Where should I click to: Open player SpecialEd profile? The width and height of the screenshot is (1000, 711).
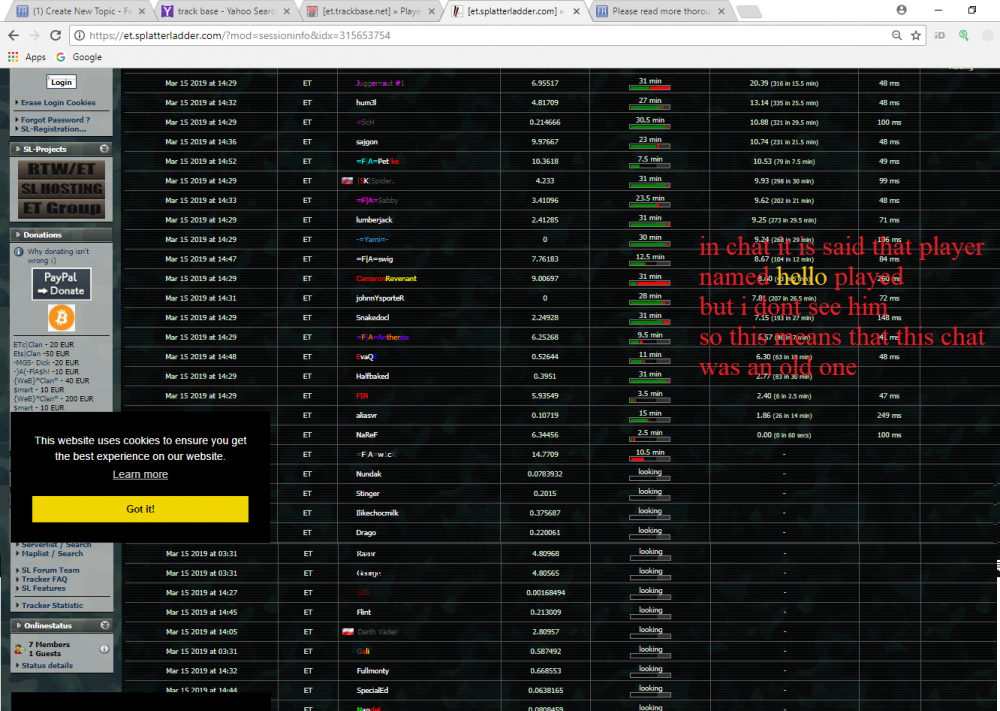[372, 691]
